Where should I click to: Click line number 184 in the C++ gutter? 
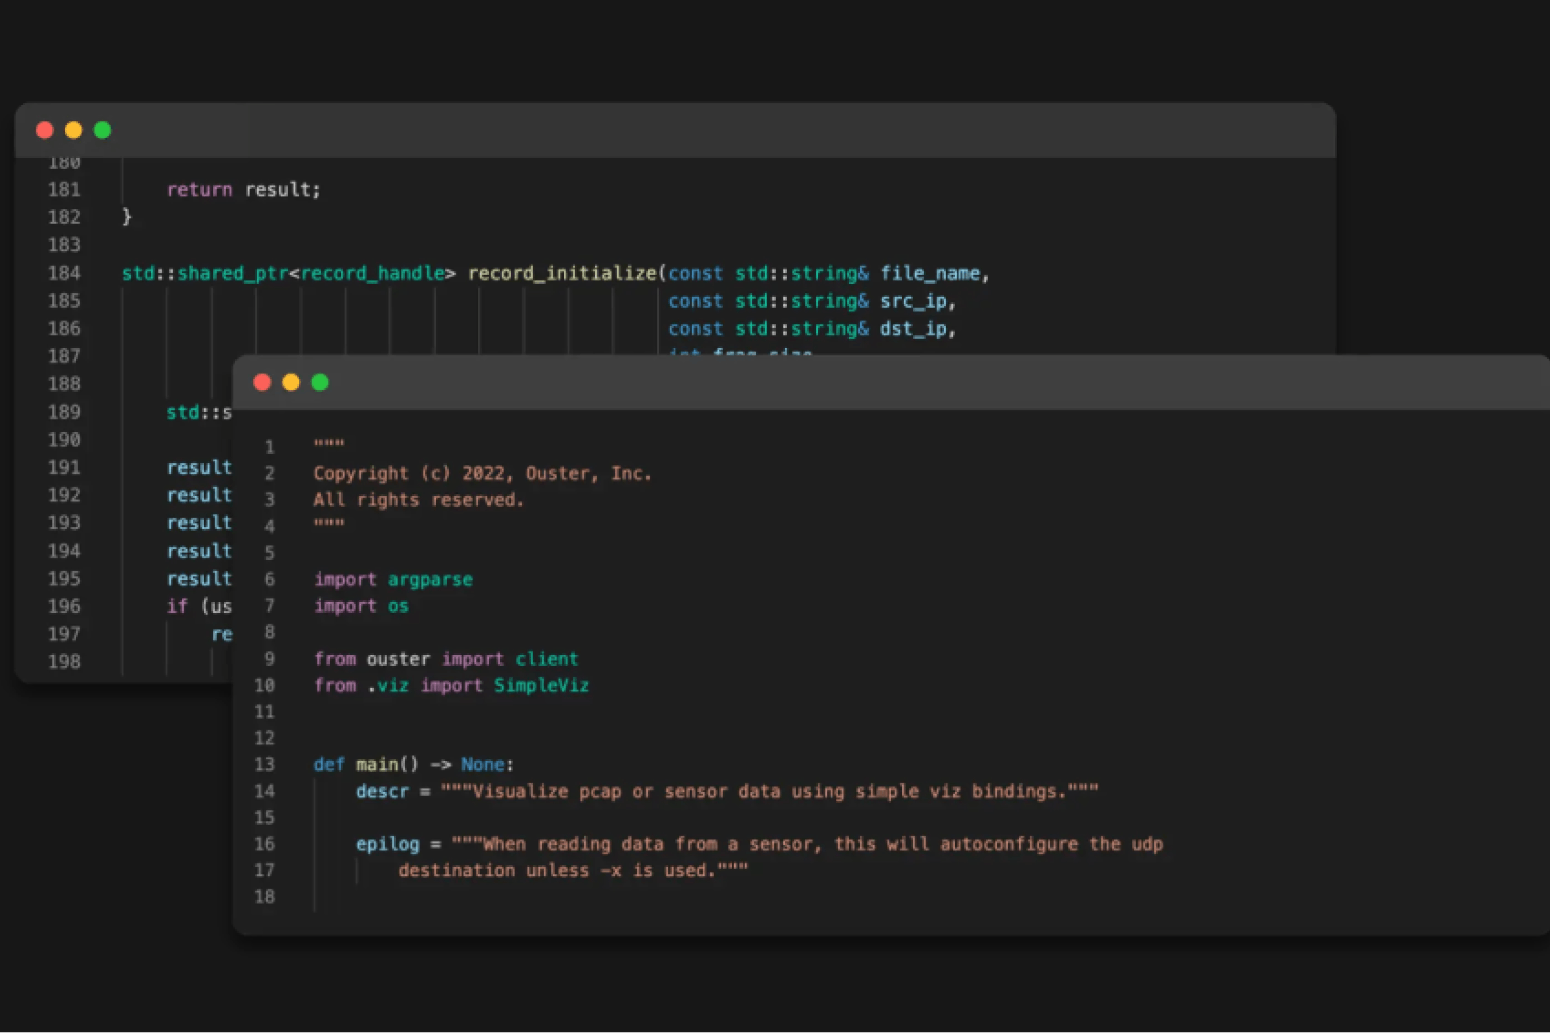64,273
